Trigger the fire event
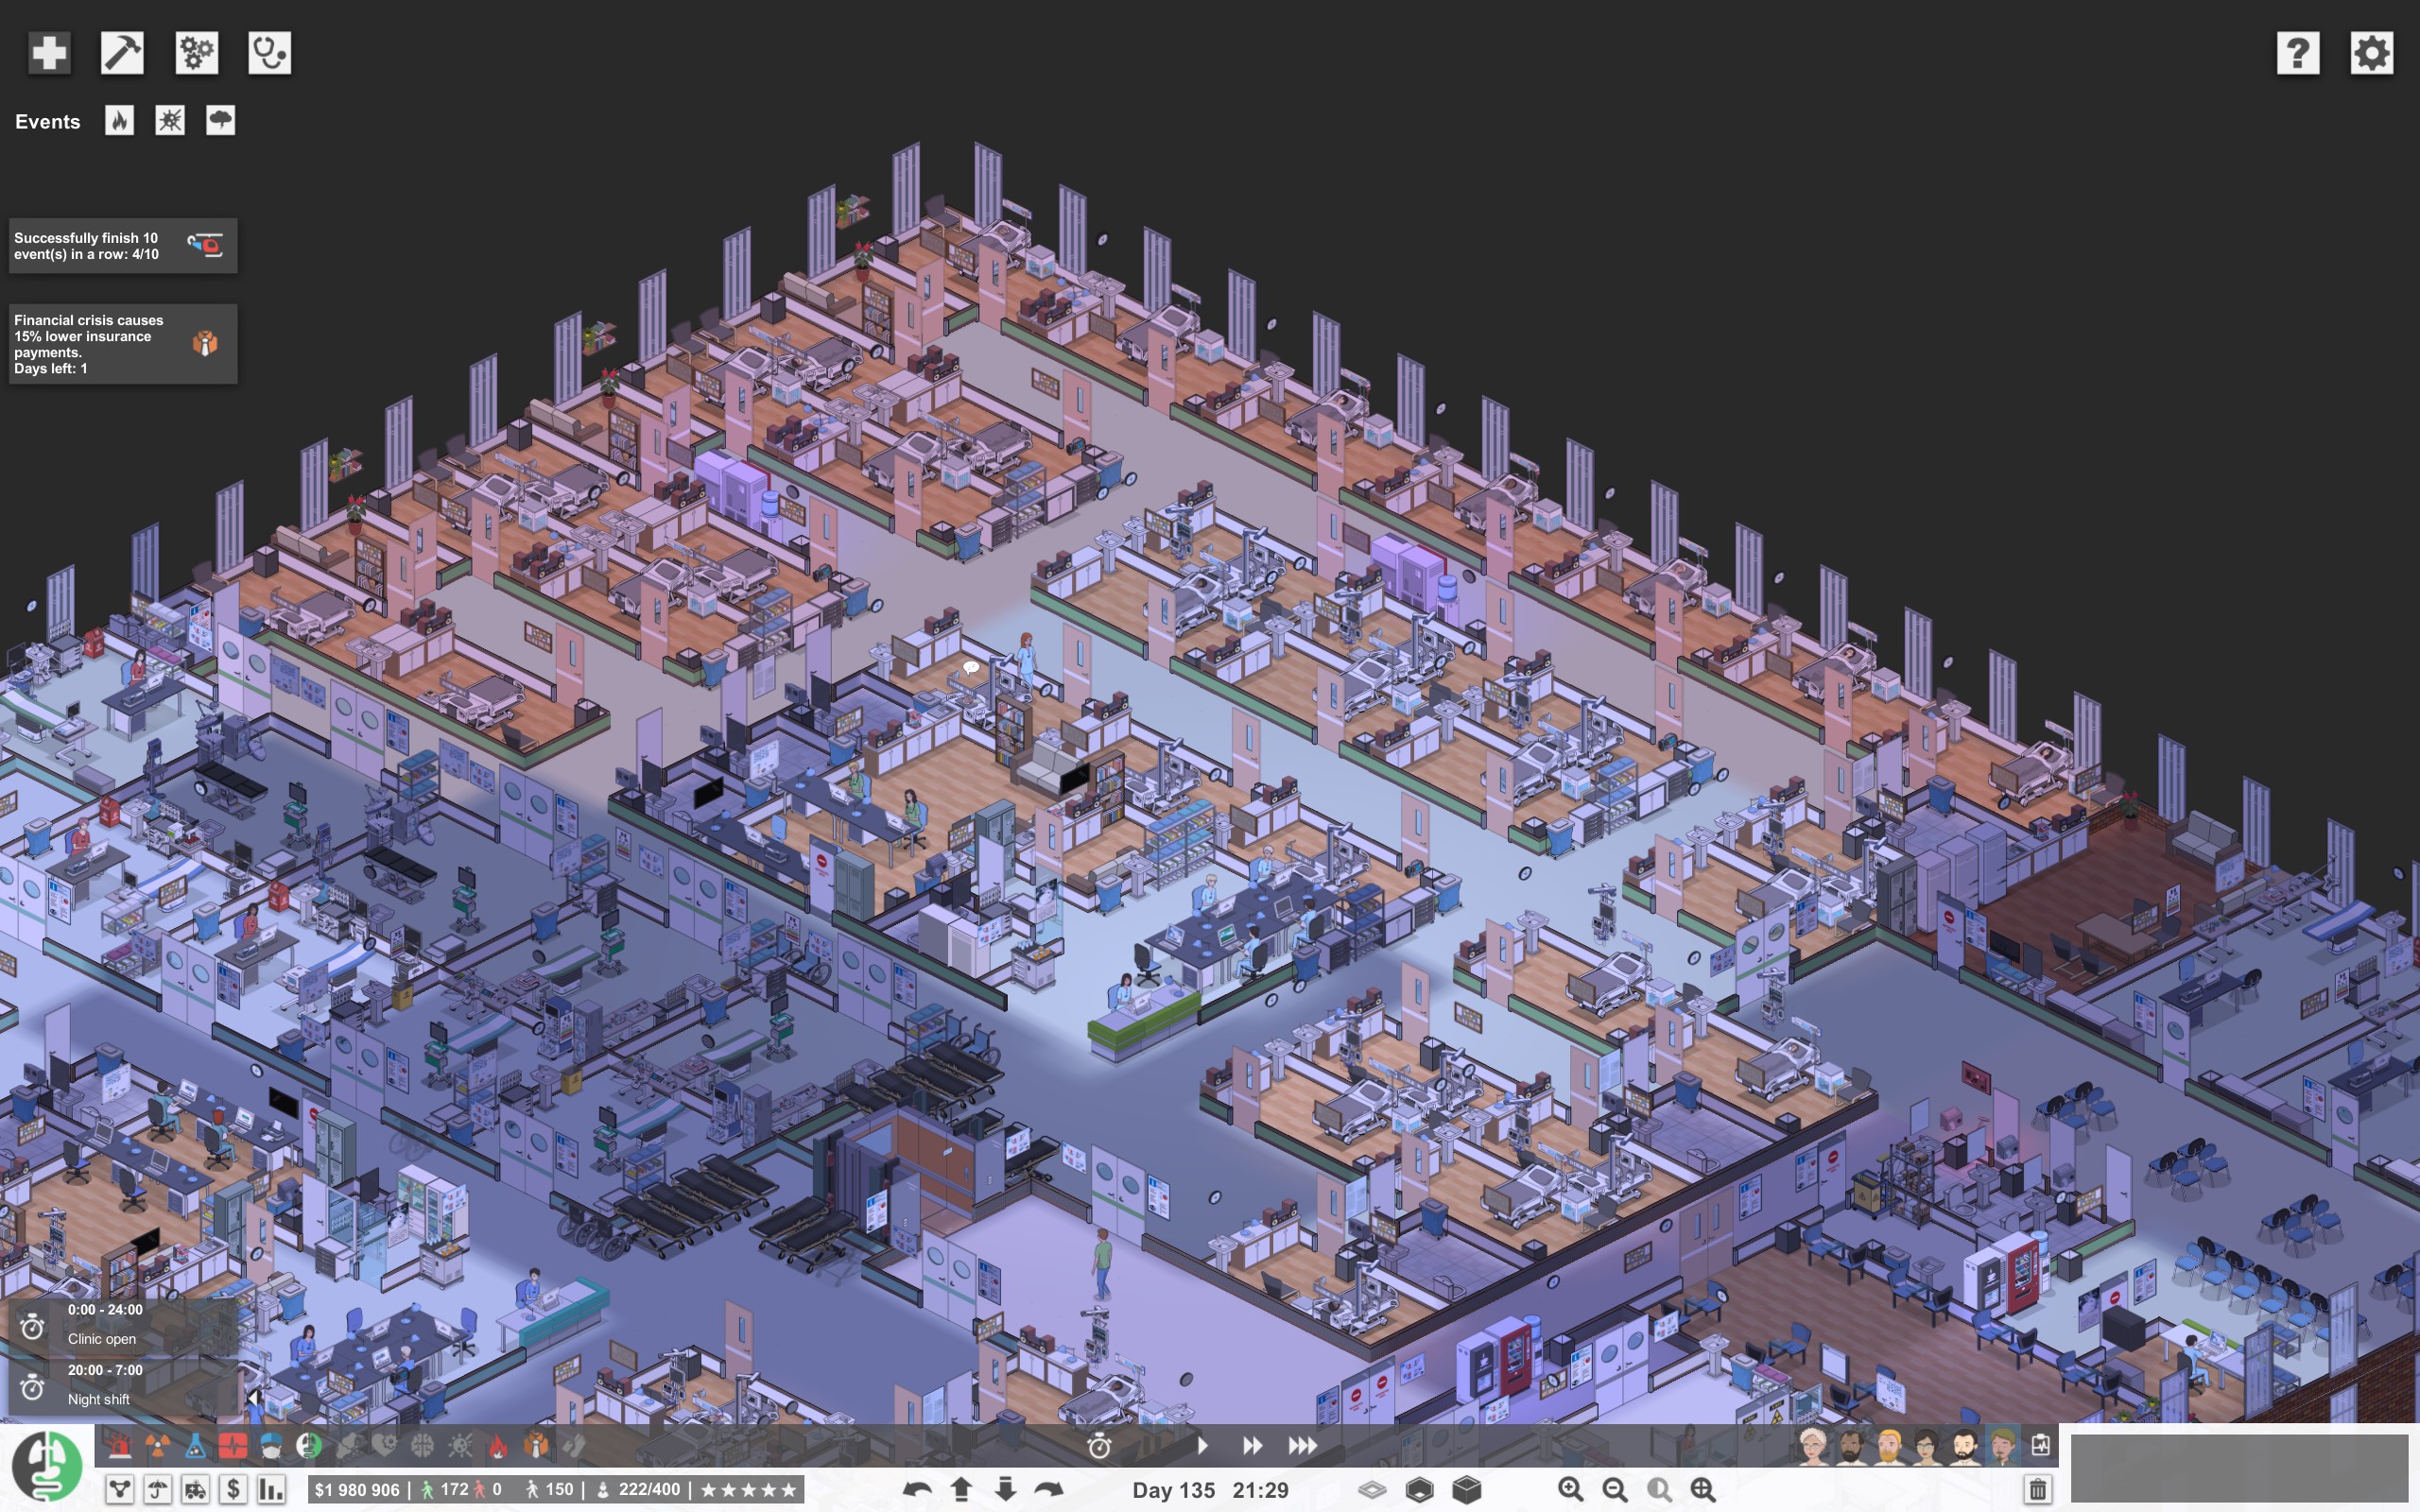 coord(120,121)
